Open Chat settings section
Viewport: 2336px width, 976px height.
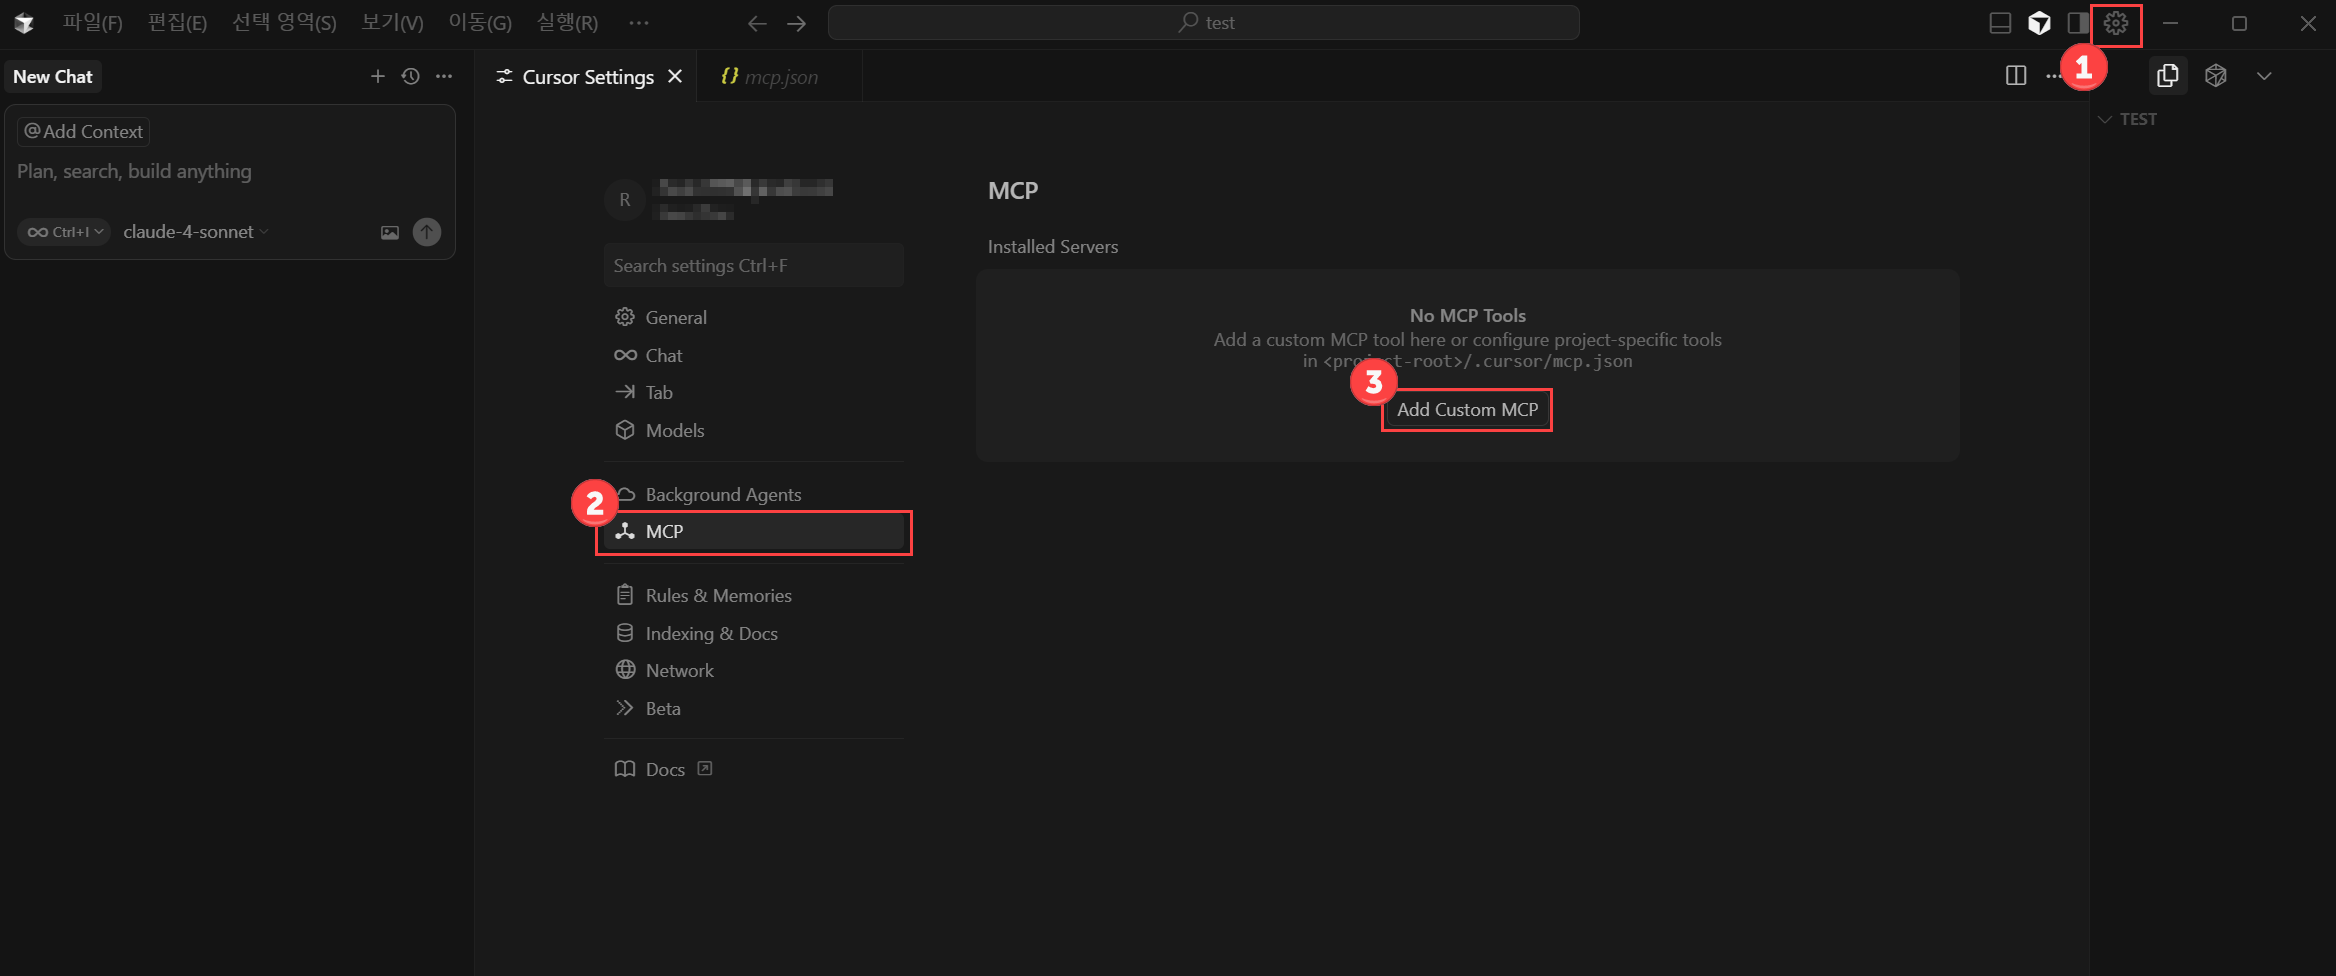point(754,355)
